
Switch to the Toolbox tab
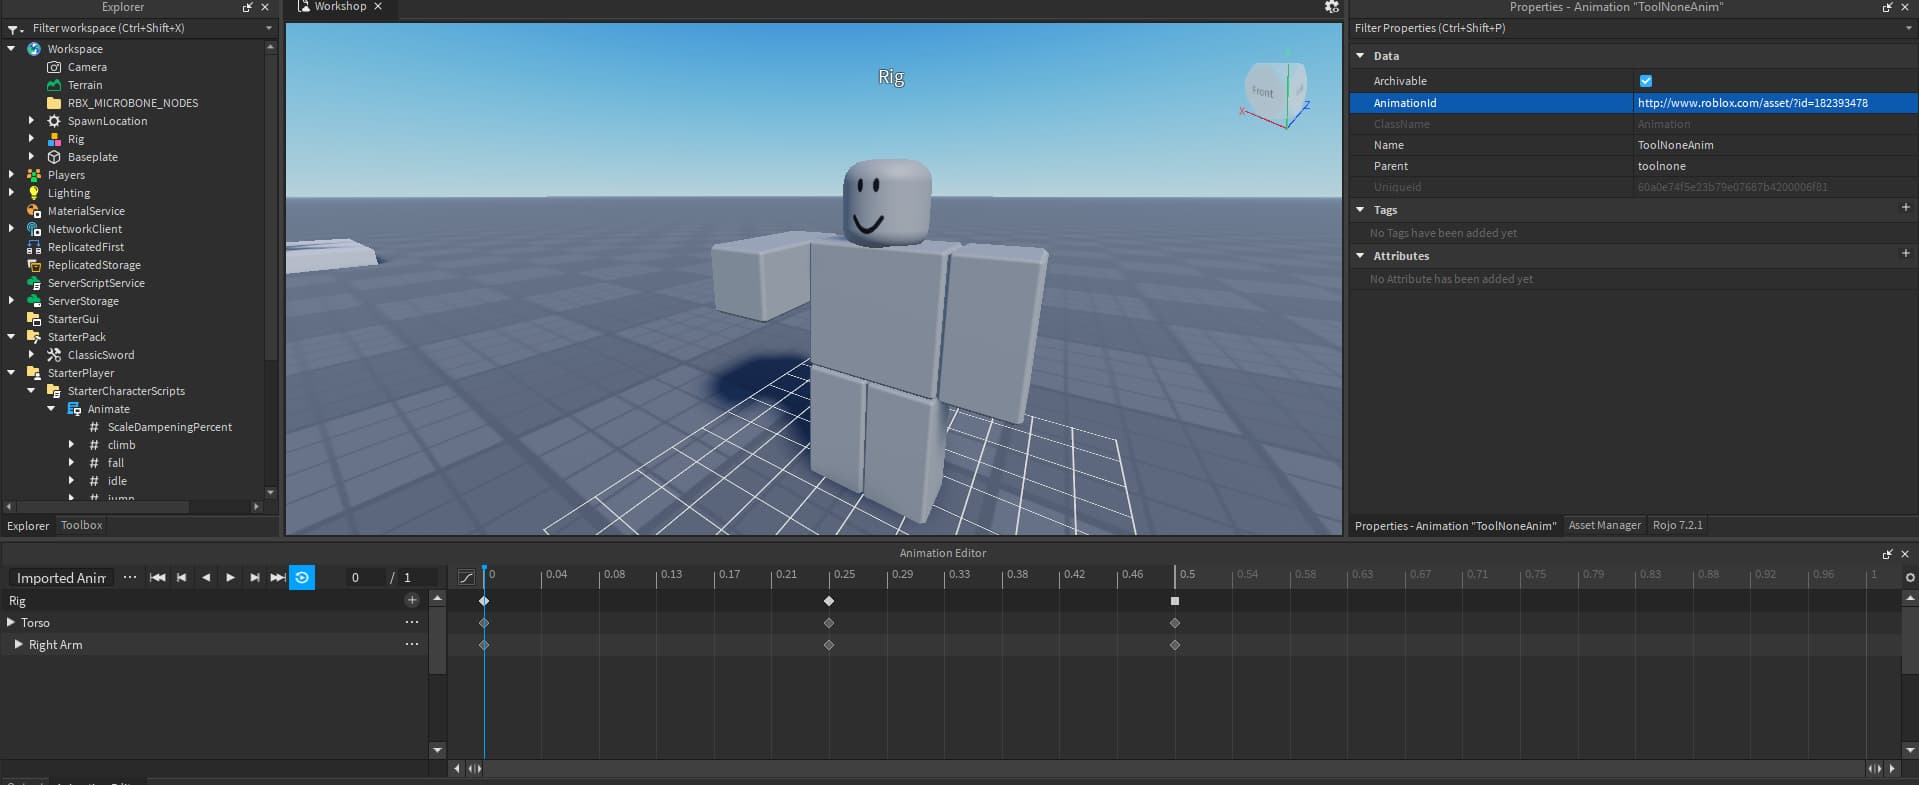[x=81, y=525]
